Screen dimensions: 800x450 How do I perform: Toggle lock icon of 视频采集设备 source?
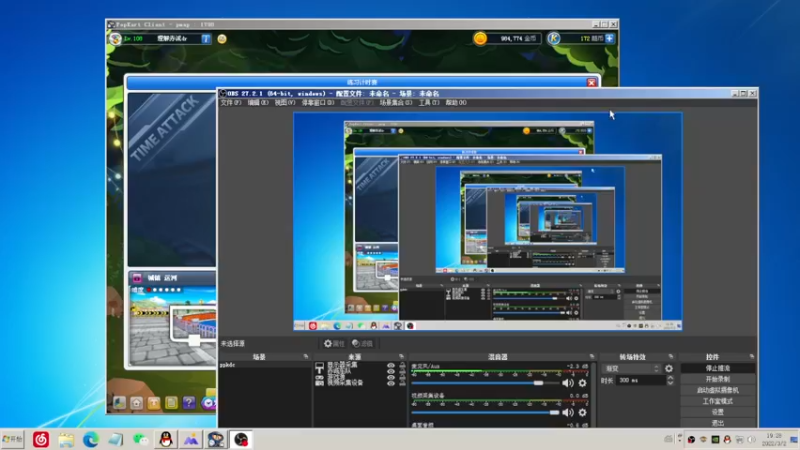click(x=402, y=383)
